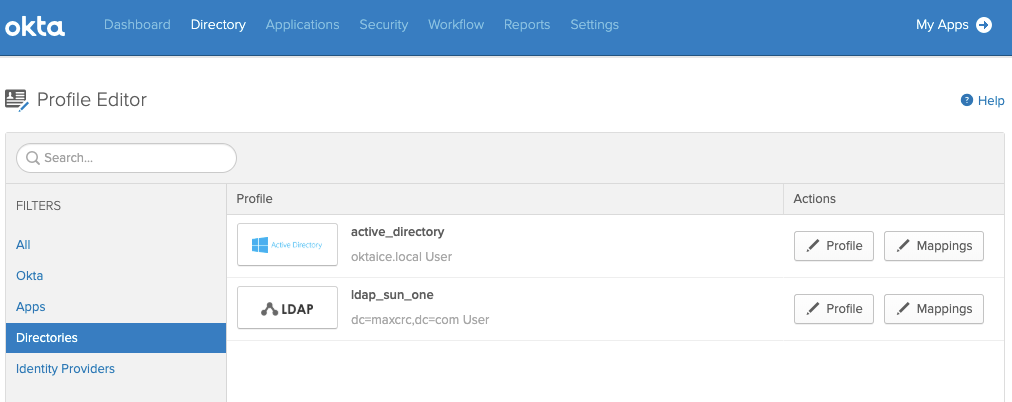Image resolution: width=1012 pixels, height=402 pixels.
Task: Edit Profile for ldap_sun_one
Action: (x=834, y=309)
